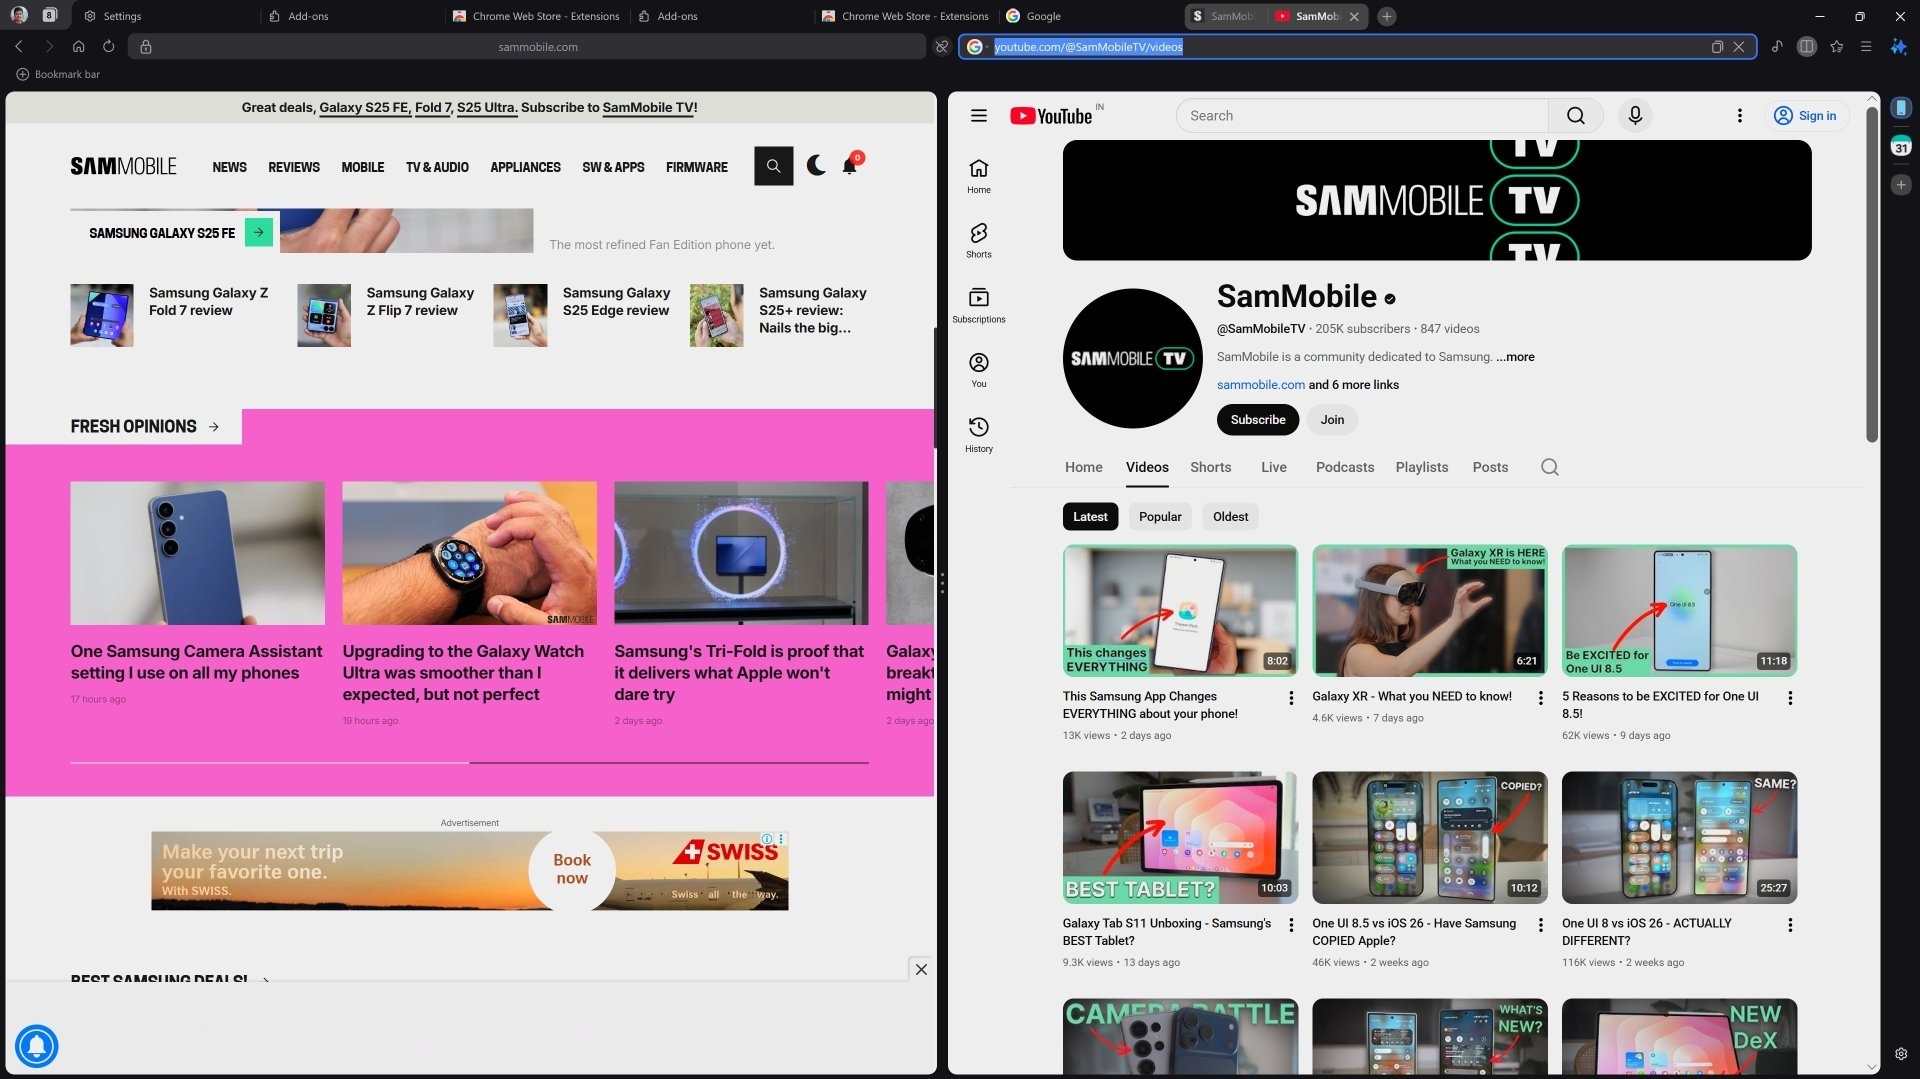The image size is (1920, 1079).
Task: Open the YouTube guide hamburger menu
Action: point(978,115)
